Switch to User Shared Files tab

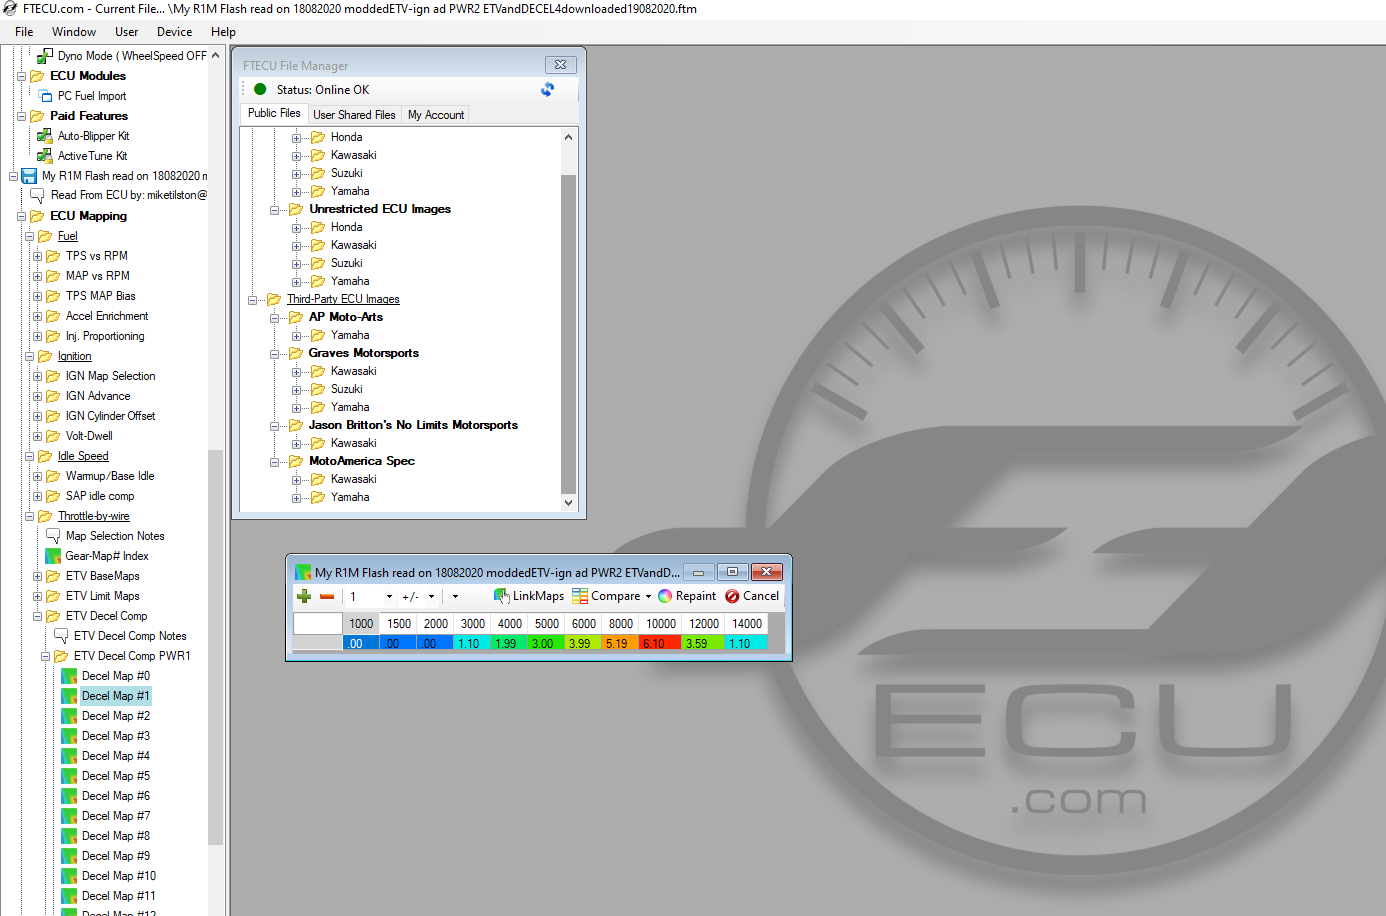(x=354, y=115)
